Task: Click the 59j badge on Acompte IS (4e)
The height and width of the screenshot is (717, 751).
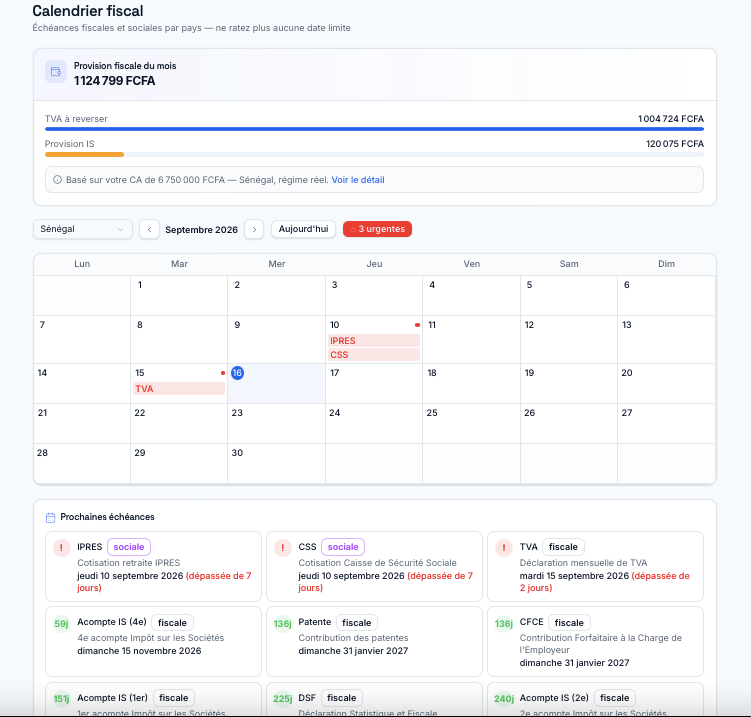Action: pyautogui.click(x=61, y=624)
